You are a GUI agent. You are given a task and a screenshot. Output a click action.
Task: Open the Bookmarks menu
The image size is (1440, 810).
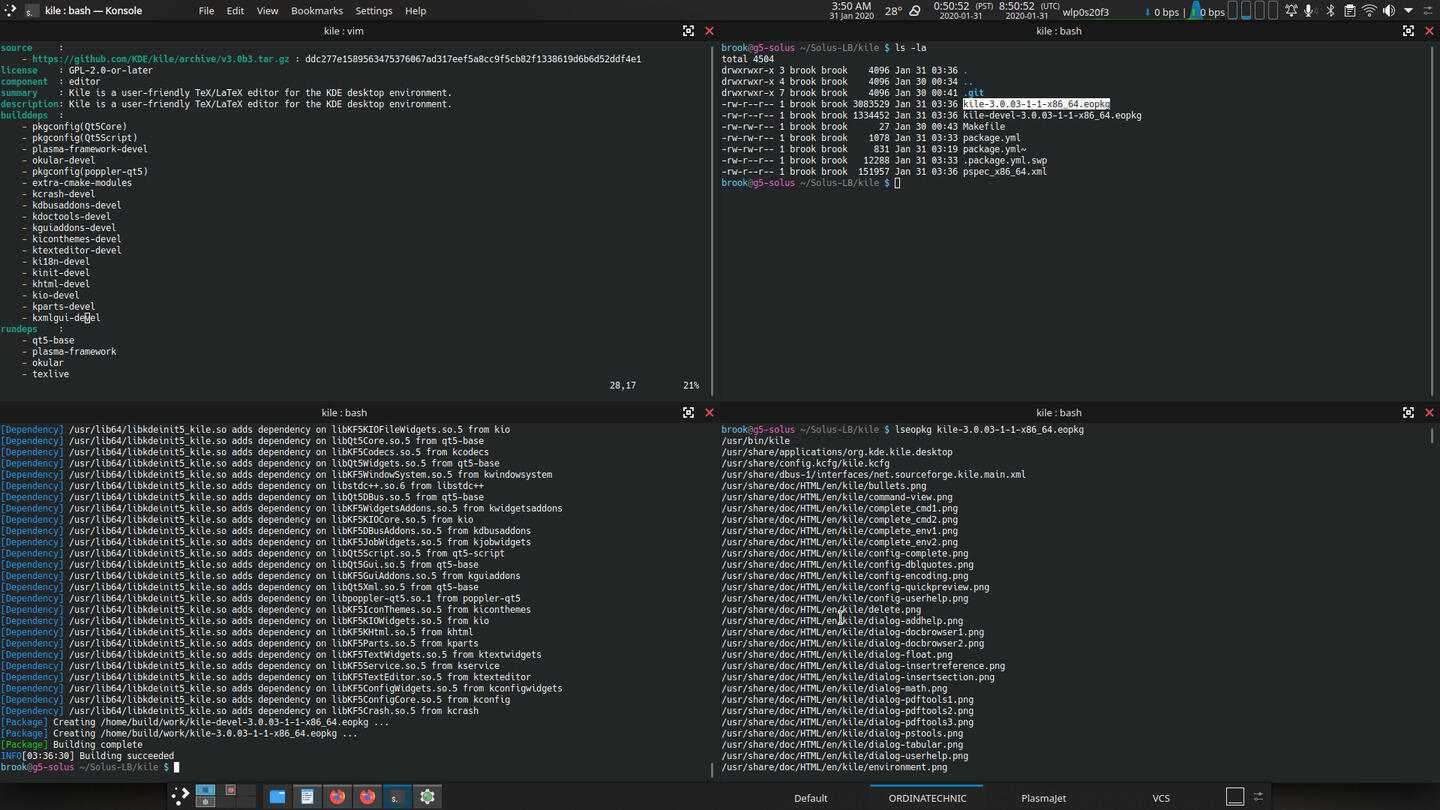pos(316,11)
